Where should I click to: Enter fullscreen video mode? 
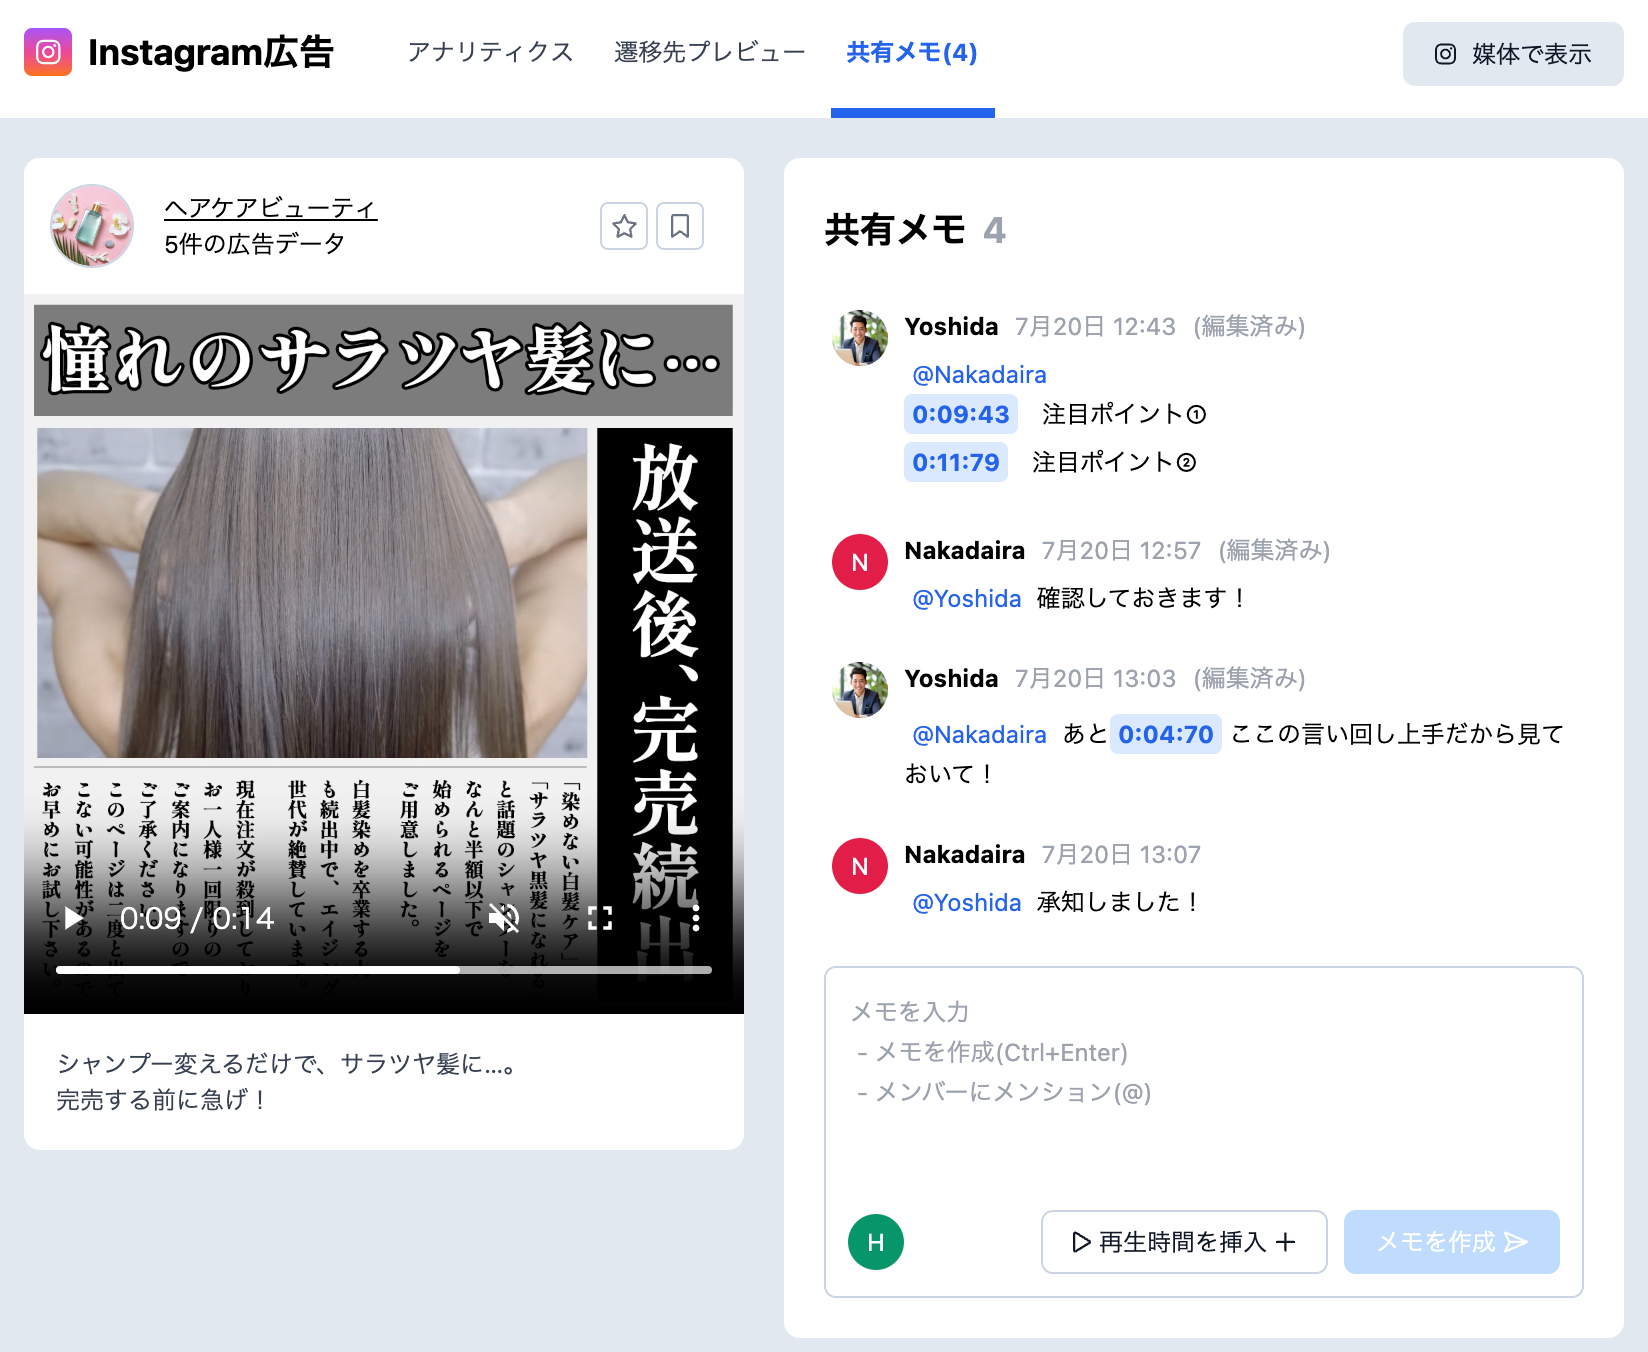click(600, 918)
